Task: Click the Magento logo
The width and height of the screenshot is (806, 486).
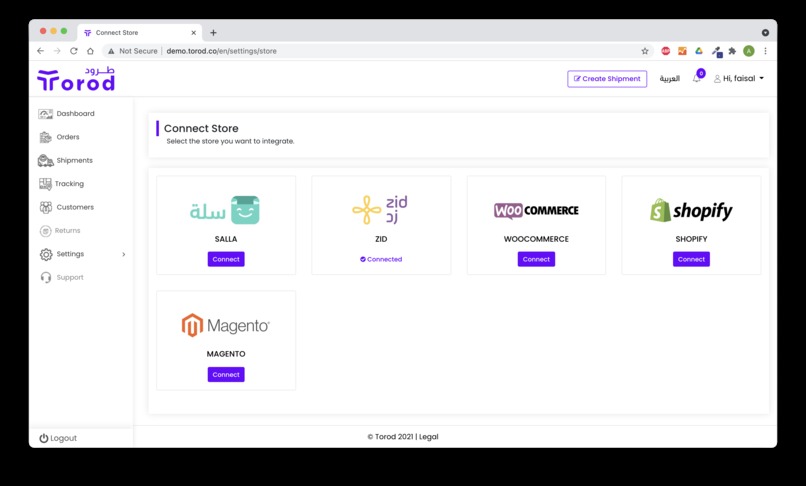Action: coord(225,325)
